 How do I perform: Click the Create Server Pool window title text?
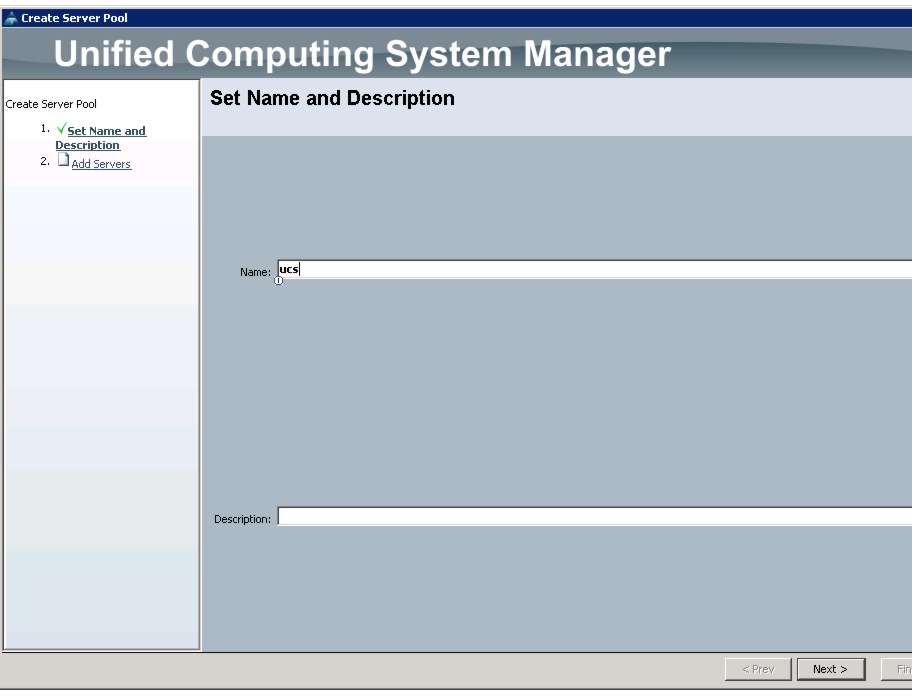(74, 18)
